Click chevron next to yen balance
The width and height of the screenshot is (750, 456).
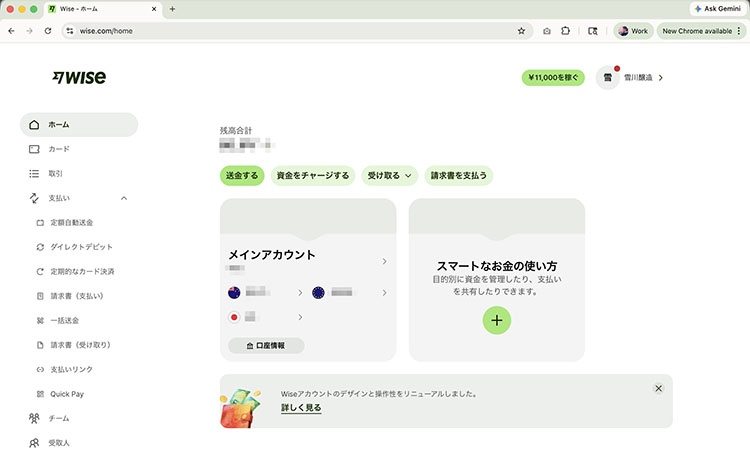tap(300, 317)
